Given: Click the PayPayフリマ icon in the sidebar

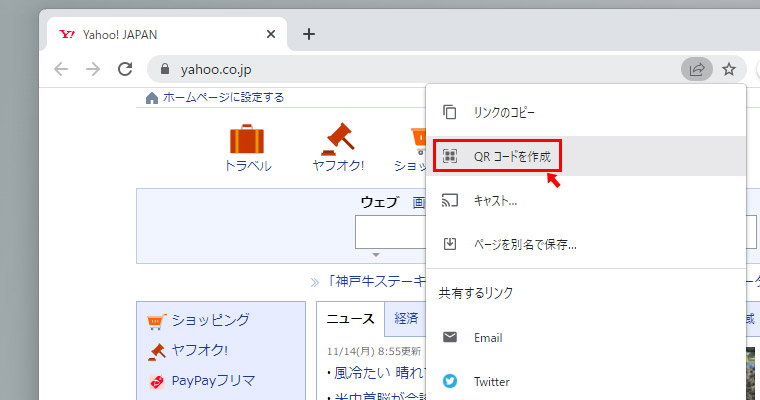Looking at the screenshot, I should point(157,382).
